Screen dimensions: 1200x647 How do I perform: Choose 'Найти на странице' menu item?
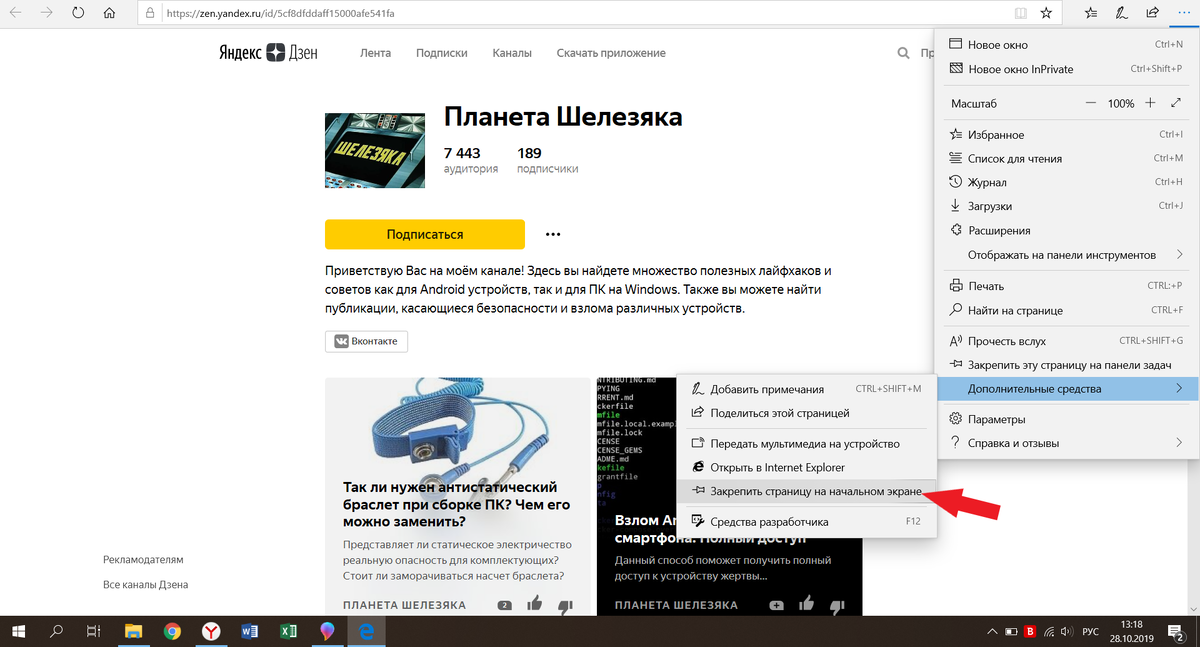1066,310
